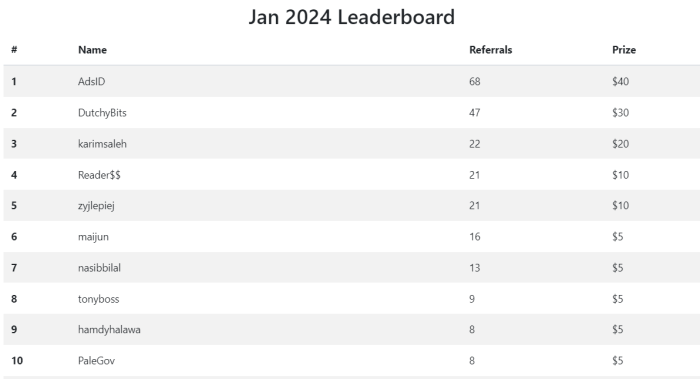The height and width of the screenshot is (379, 700).
Task: Select the name AdsID in row 1
Action: [92, 81]
